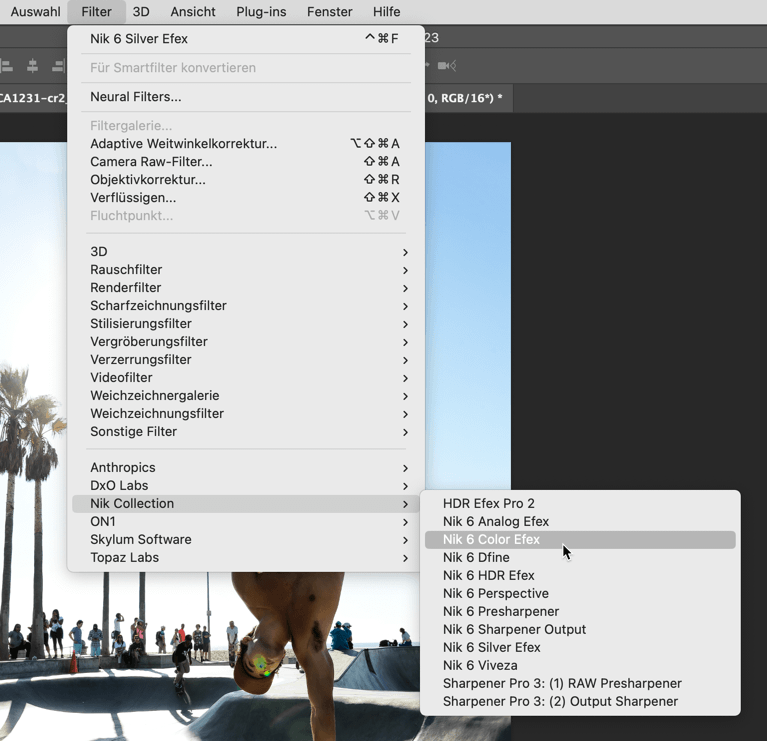Screen dimensions: 767x741
Task: Open the 3D menu in menu bar
Action: [141, 12]
